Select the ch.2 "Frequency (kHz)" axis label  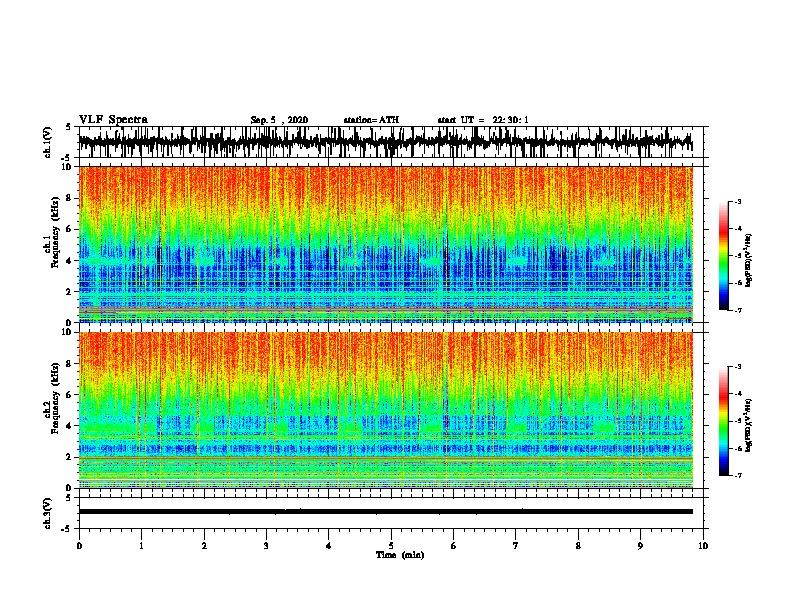coord(55,398)
